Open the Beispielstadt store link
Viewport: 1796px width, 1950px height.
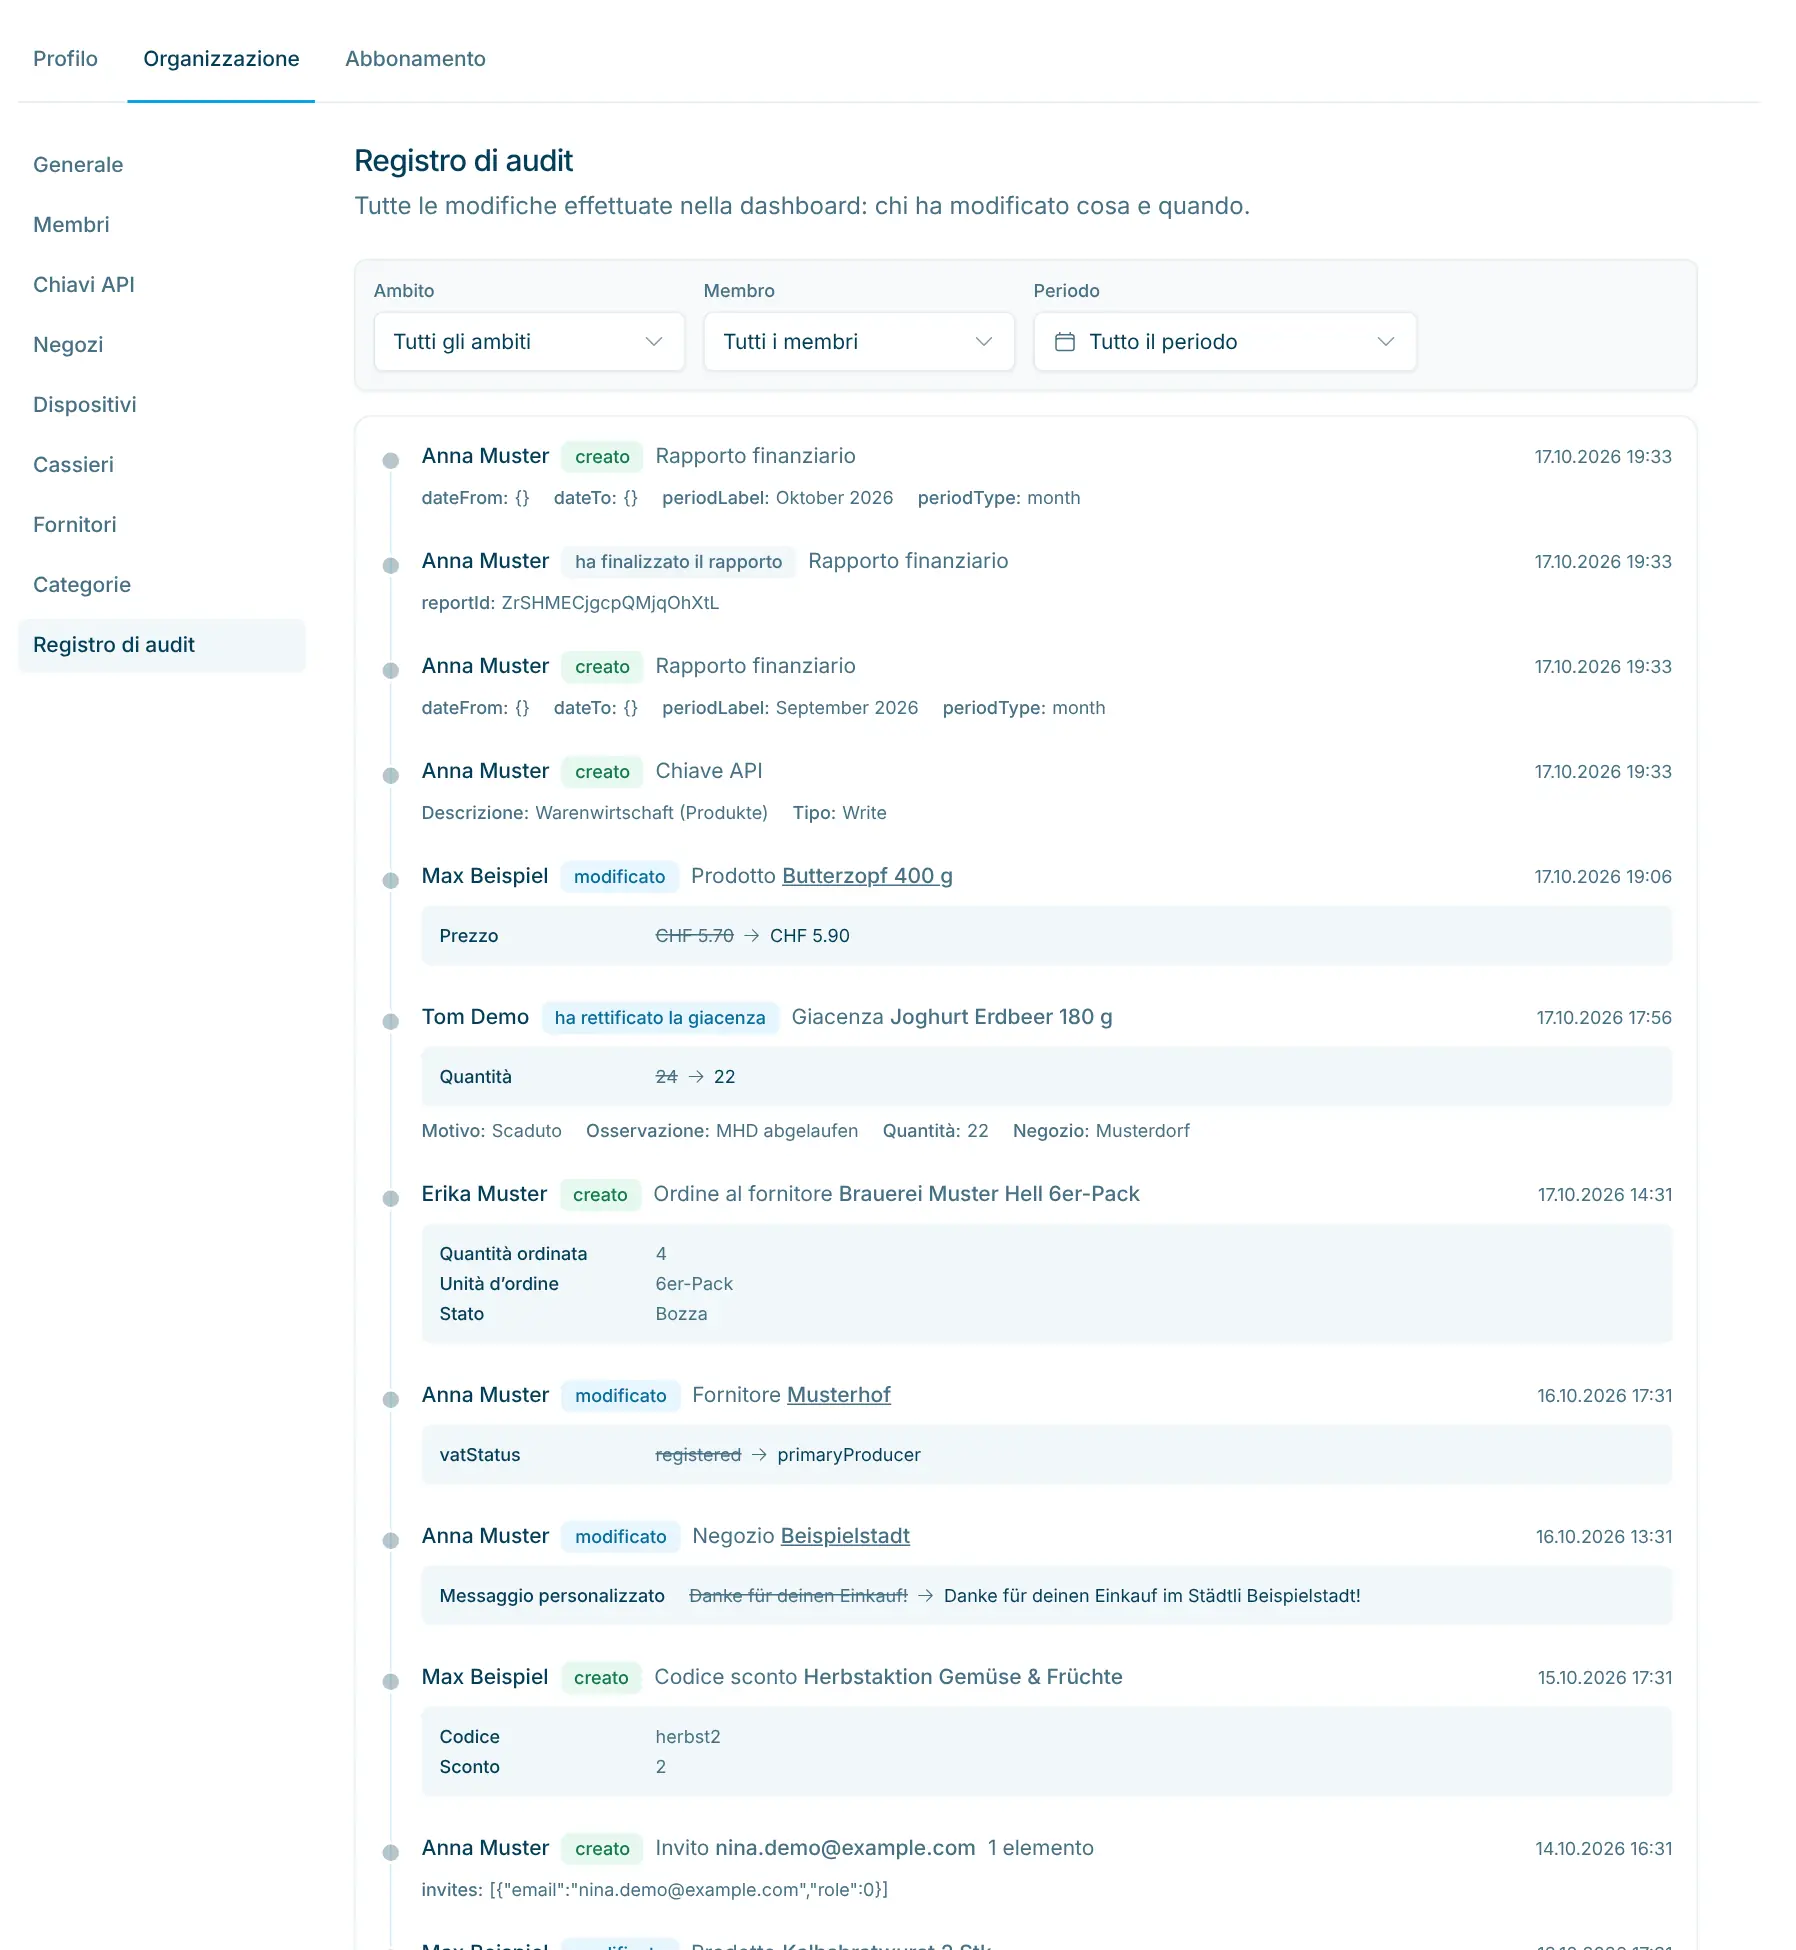pos(845,1536)
